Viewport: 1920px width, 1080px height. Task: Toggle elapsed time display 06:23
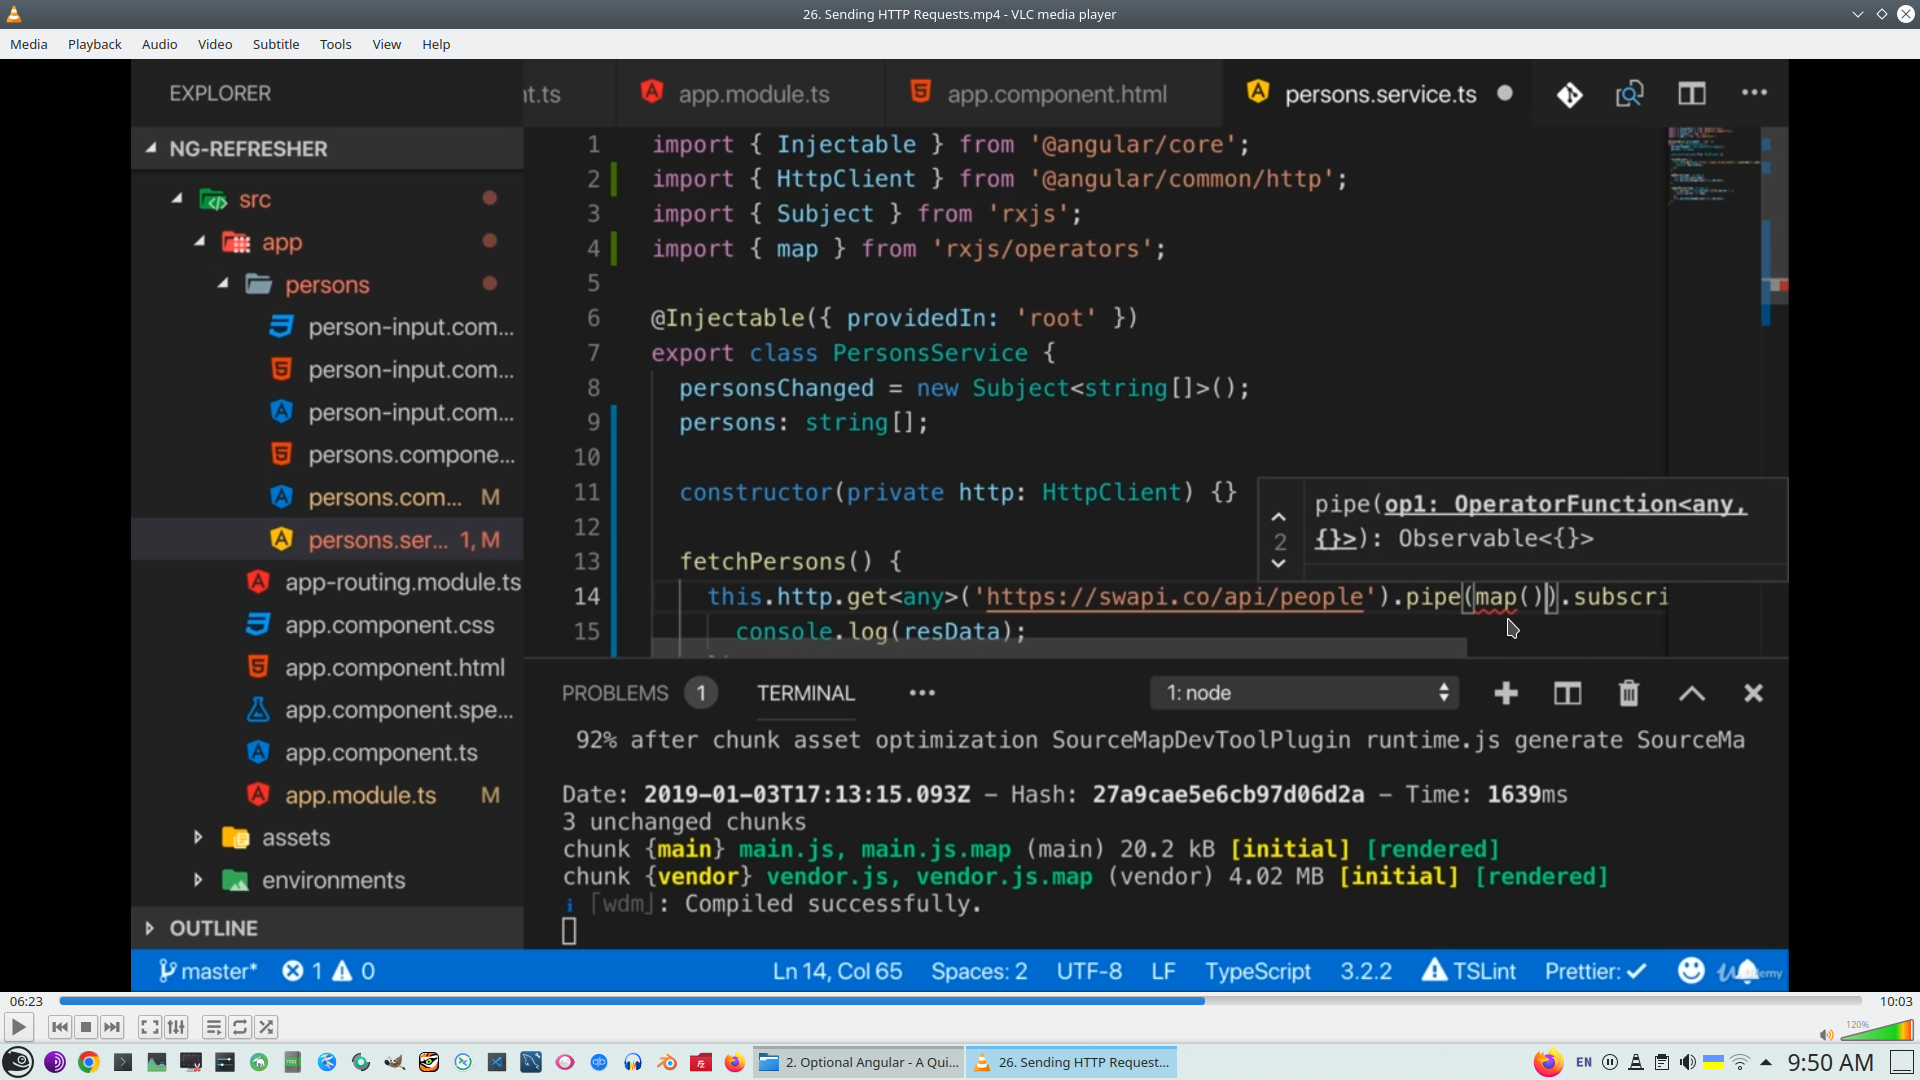tap(27, 1001)
